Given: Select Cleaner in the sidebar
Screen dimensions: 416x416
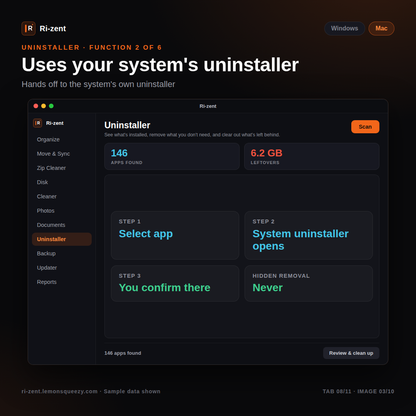Looking at the screenshot, I should point(47,197).
